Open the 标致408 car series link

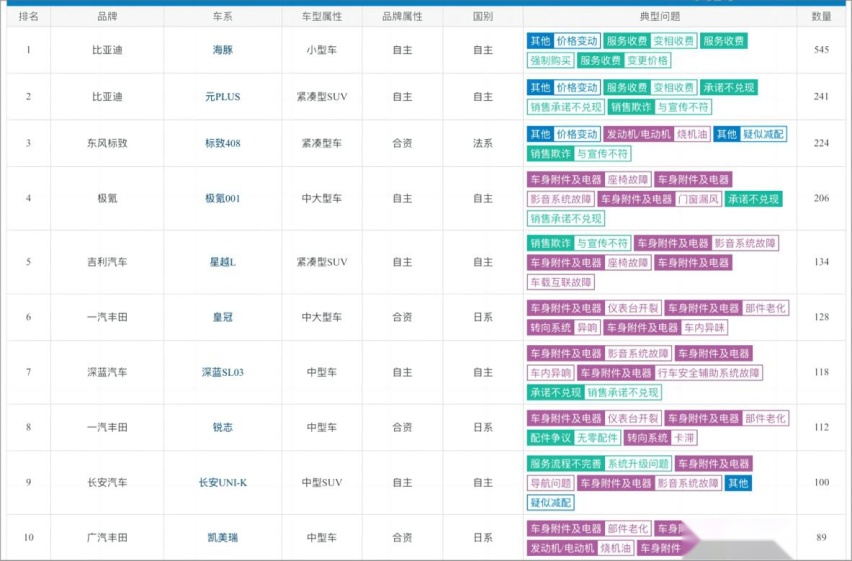pyautogui.click(x=223, y=144)
